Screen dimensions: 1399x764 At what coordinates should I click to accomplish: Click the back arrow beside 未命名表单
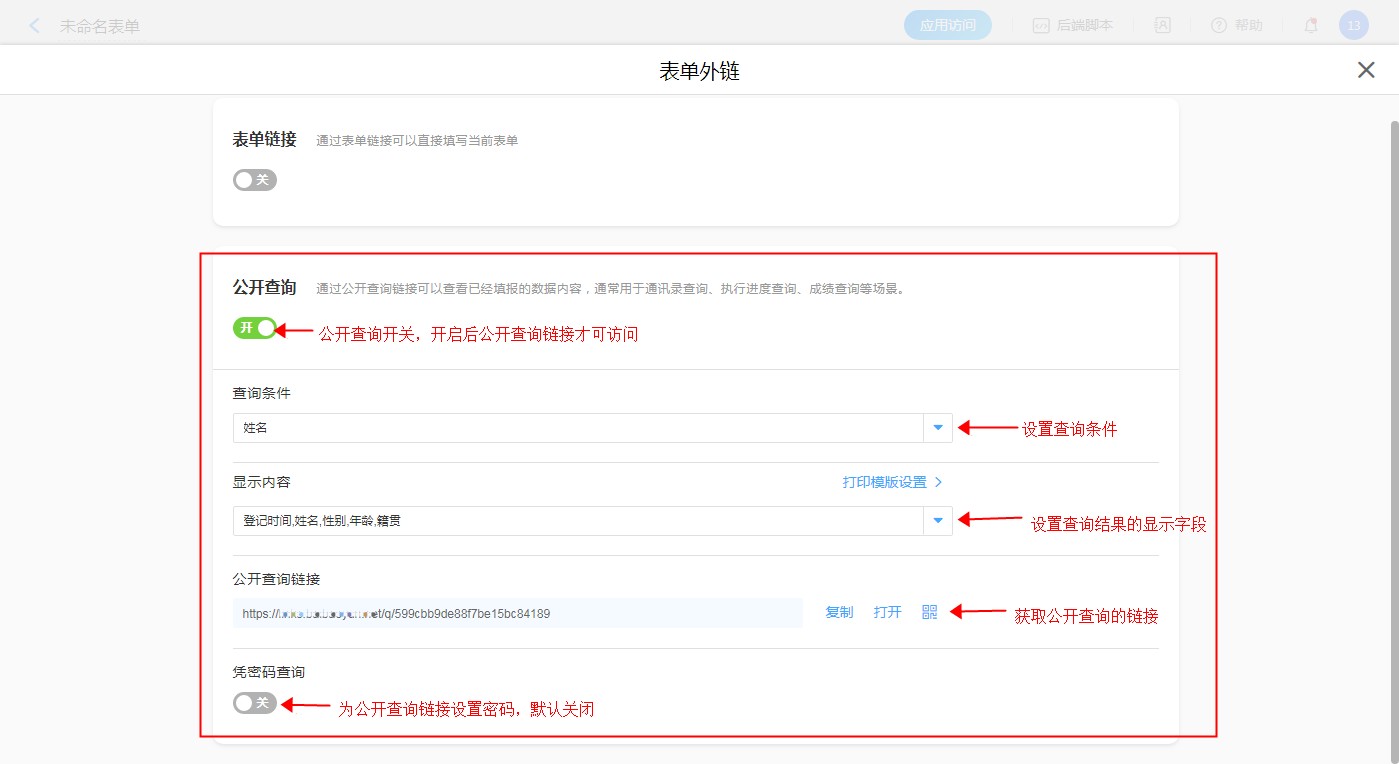[35, 26]
